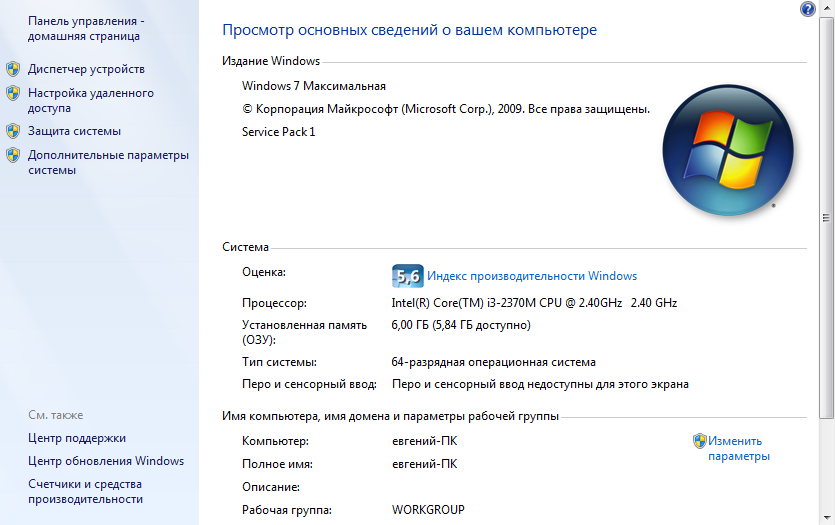
Task: Go to Панель управления - домашняя страница
Action: pos(85,28)
